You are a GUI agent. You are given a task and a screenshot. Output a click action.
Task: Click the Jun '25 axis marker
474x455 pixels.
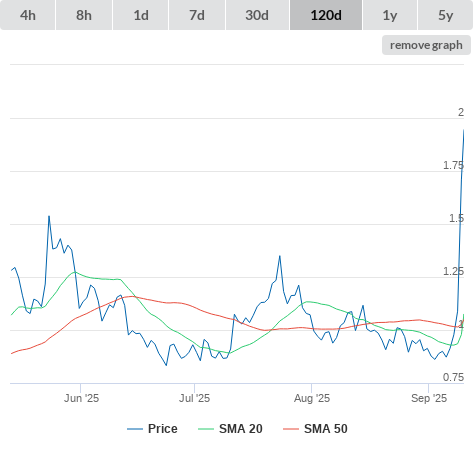[81, 398]
